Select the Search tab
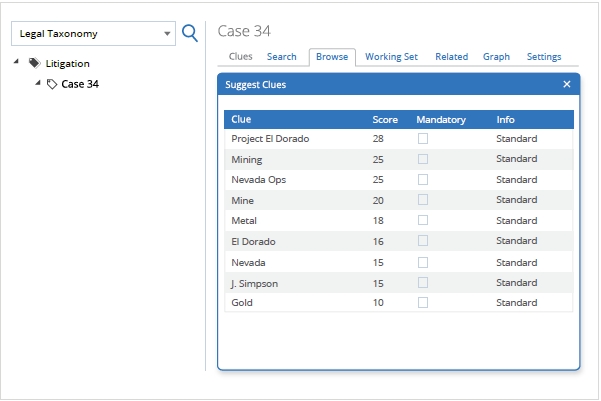This screenshot has width=601, height=401. pyautogui.click(x=281, y=57)
